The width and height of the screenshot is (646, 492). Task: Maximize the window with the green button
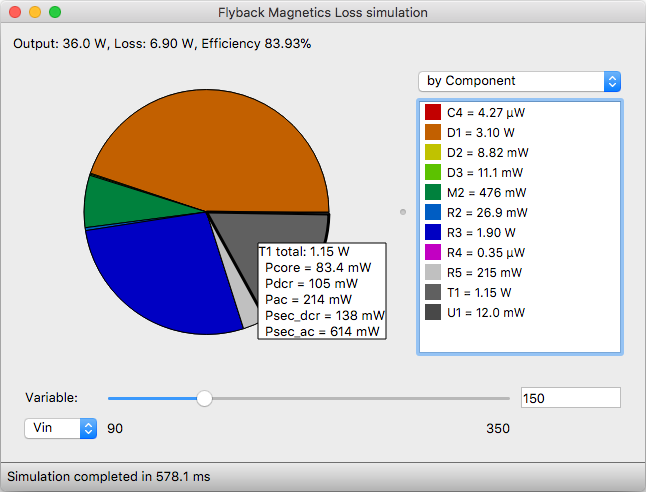(55, 12)
